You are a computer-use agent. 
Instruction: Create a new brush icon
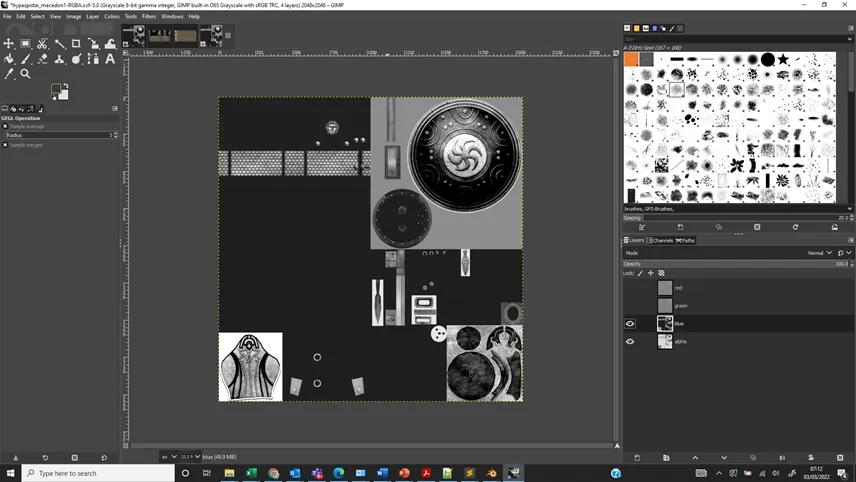point(680,227)
